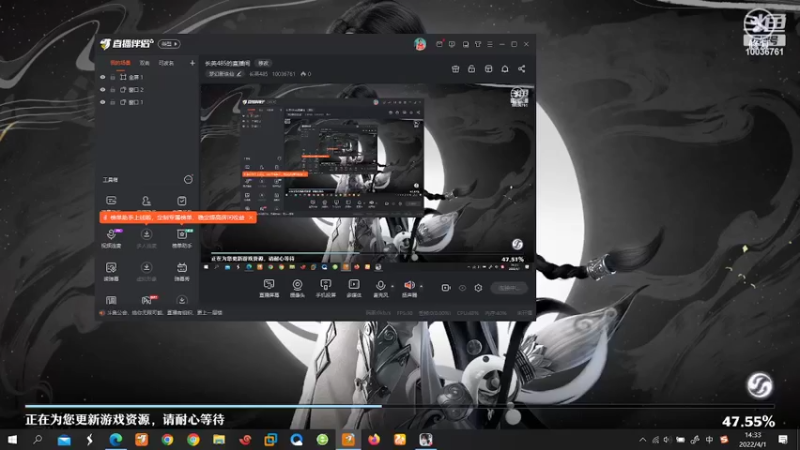Image resolution: width=800 pixels, height=450 pixels.
Task: Lock the 窗口 2 source
Action: 113,90
